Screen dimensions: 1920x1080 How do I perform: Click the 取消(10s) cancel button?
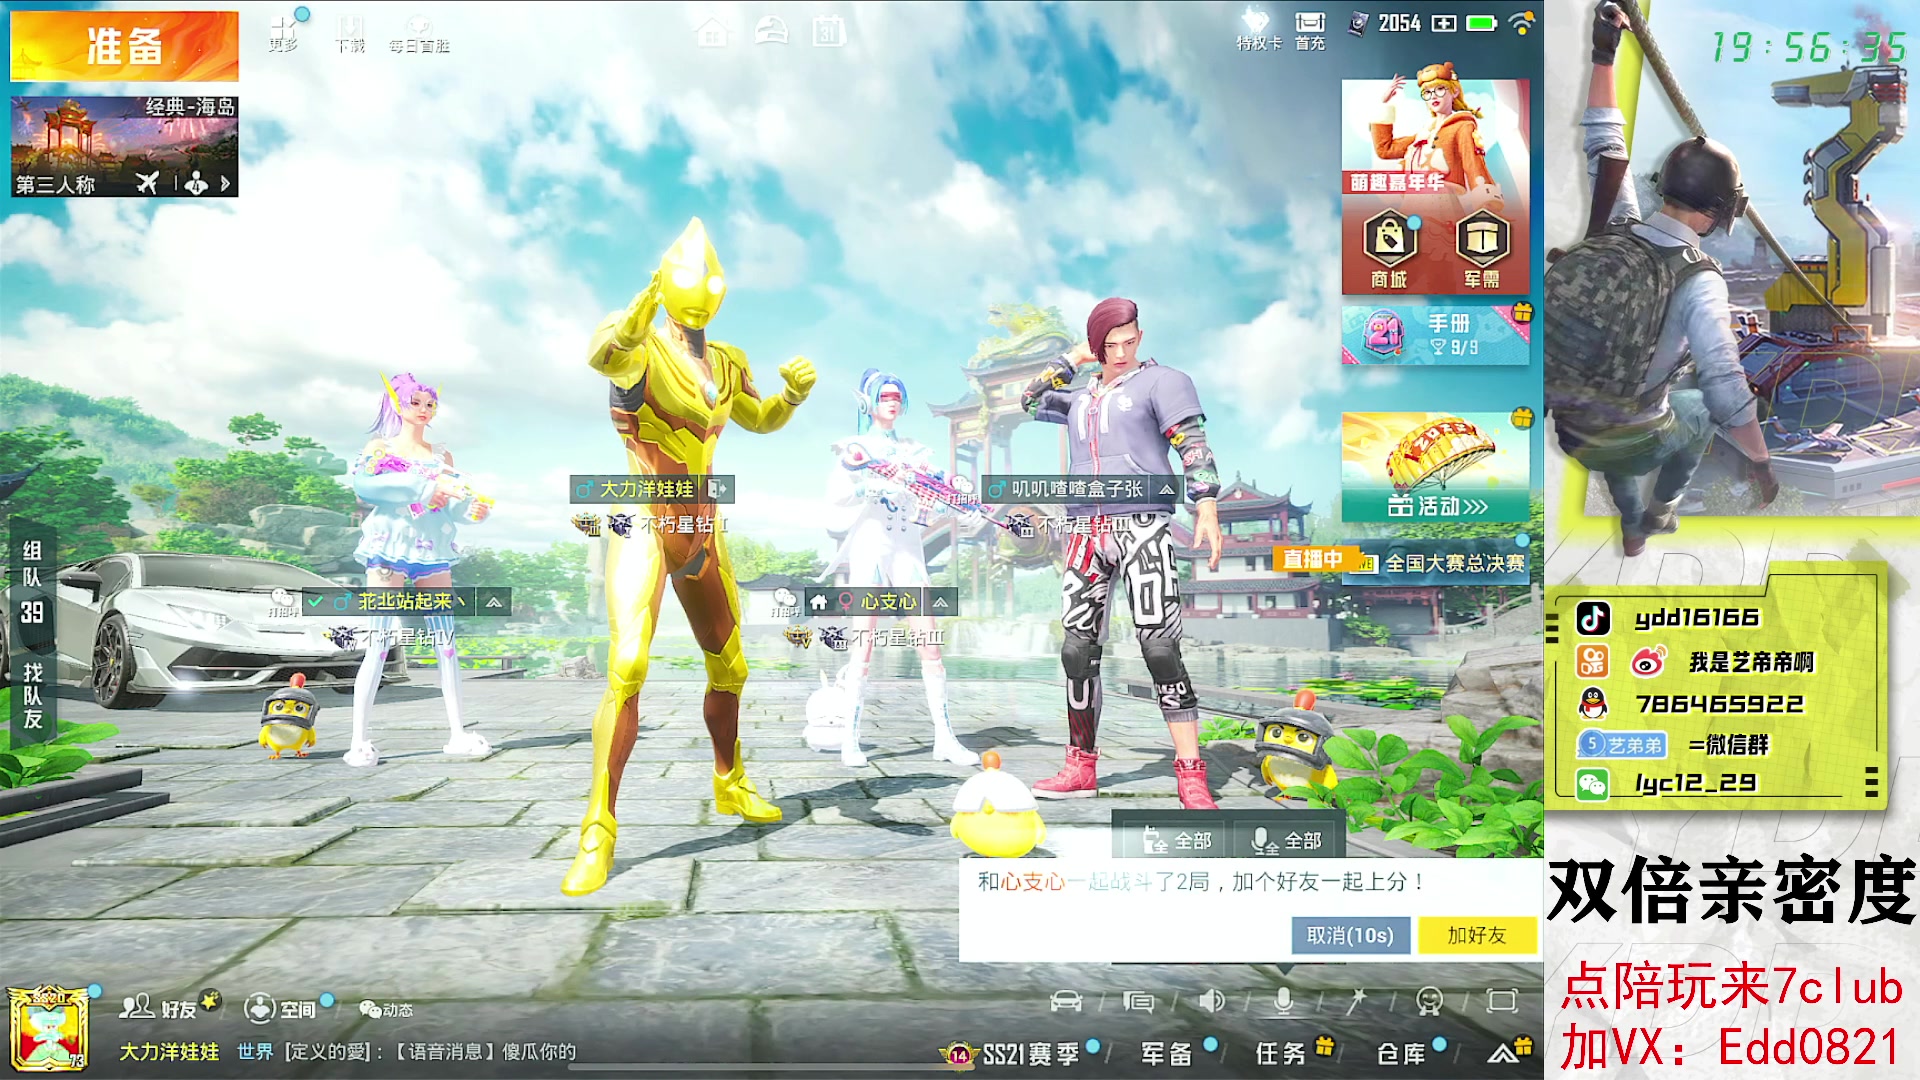coord(1350,935)
